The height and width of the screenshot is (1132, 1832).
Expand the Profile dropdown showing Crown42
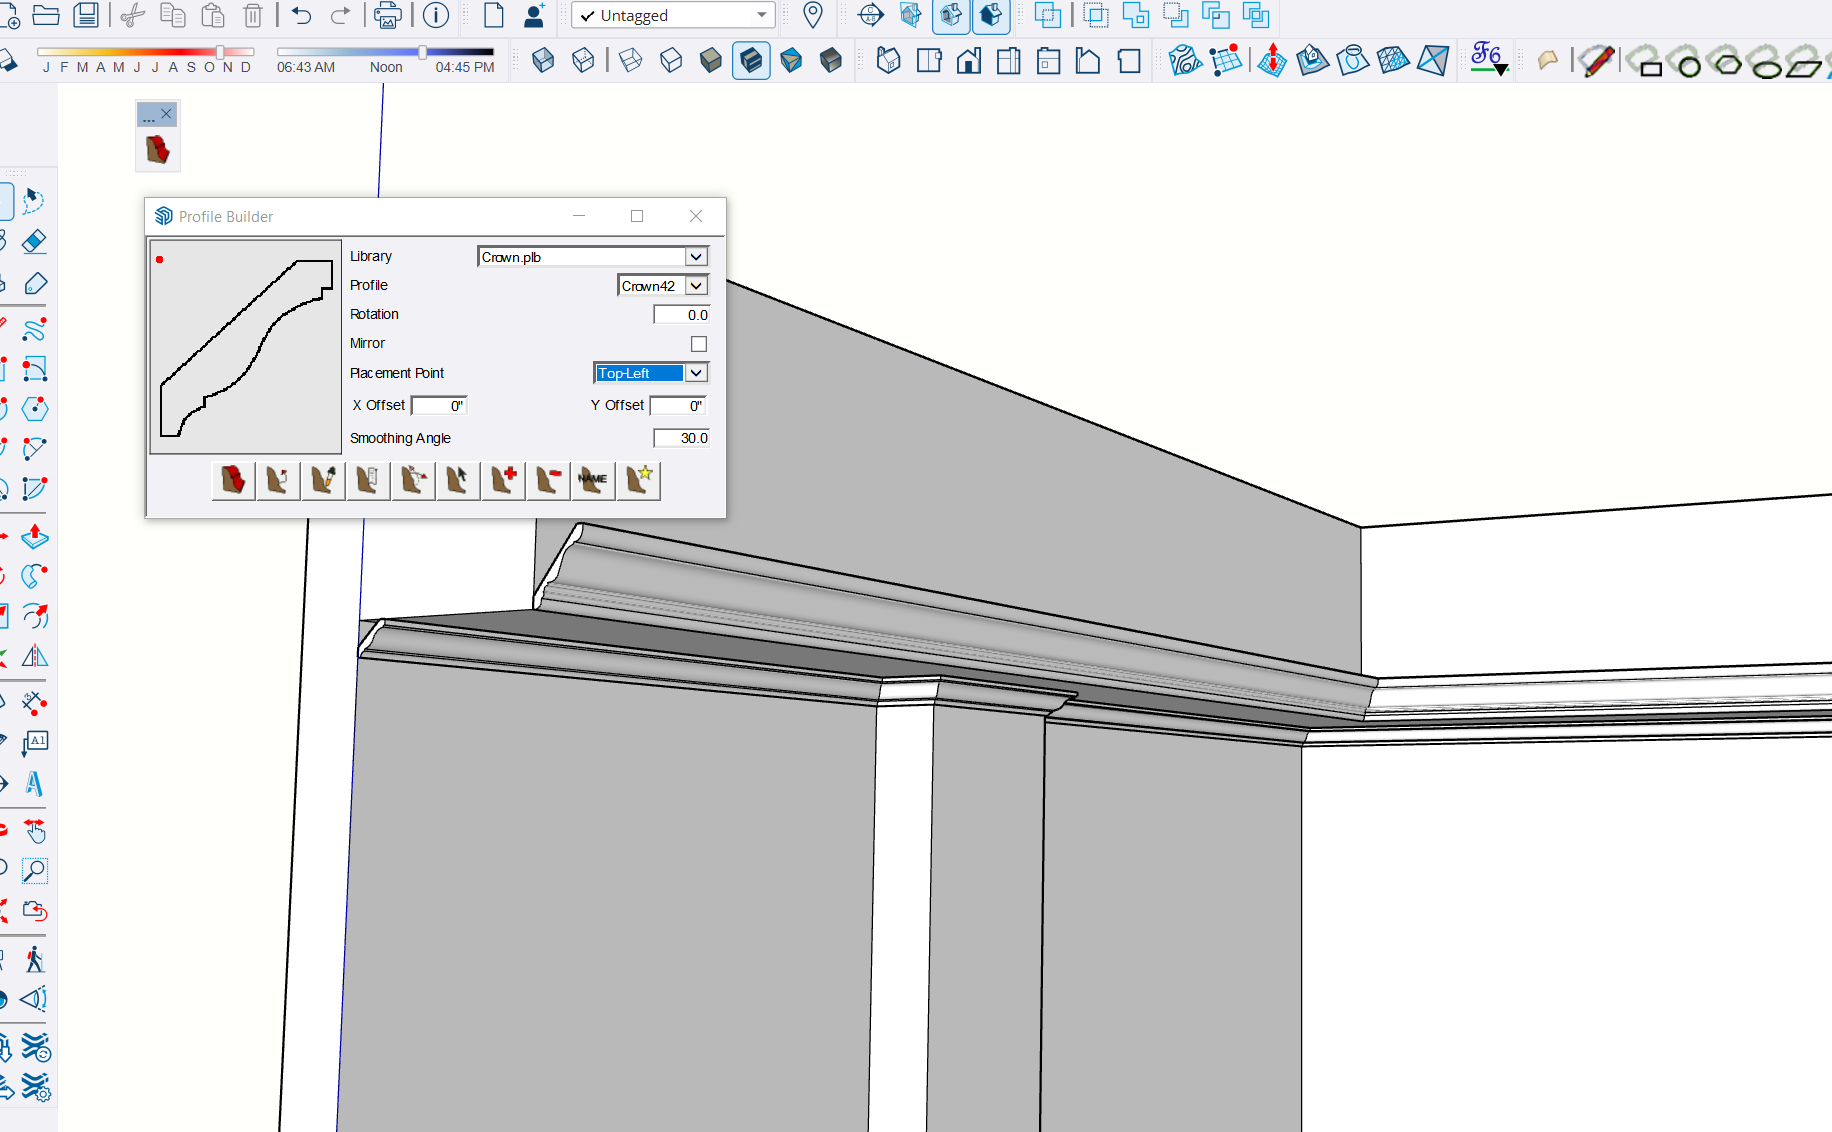[x=696, y=286]
